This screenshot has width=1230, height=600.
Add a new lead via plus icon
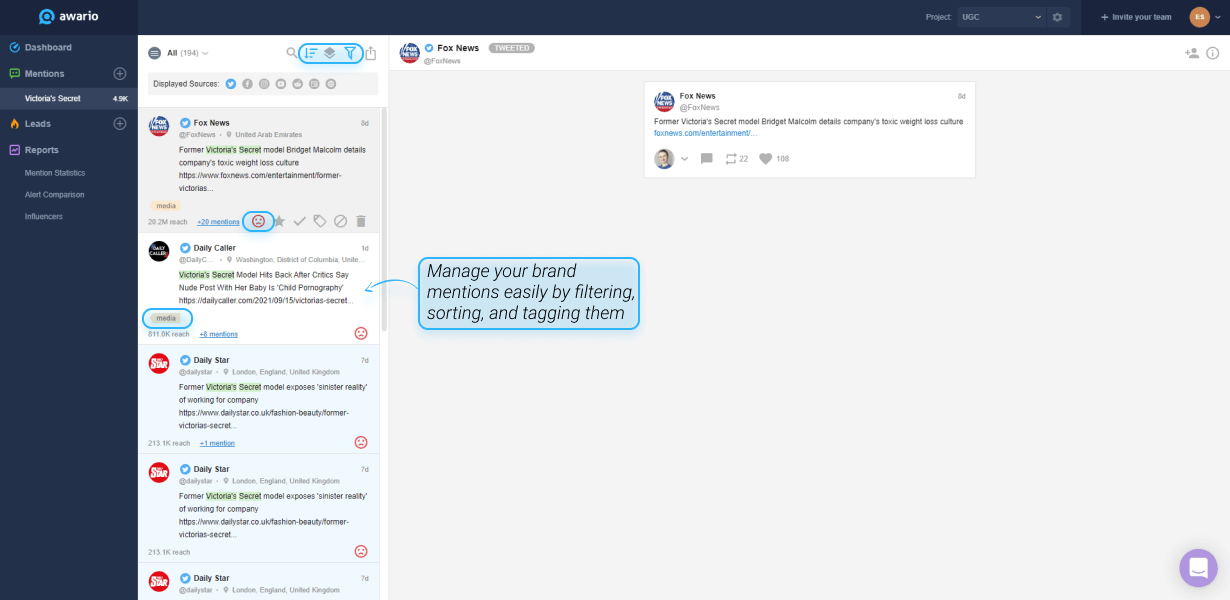pyautogui.click(x=120, y=123)
